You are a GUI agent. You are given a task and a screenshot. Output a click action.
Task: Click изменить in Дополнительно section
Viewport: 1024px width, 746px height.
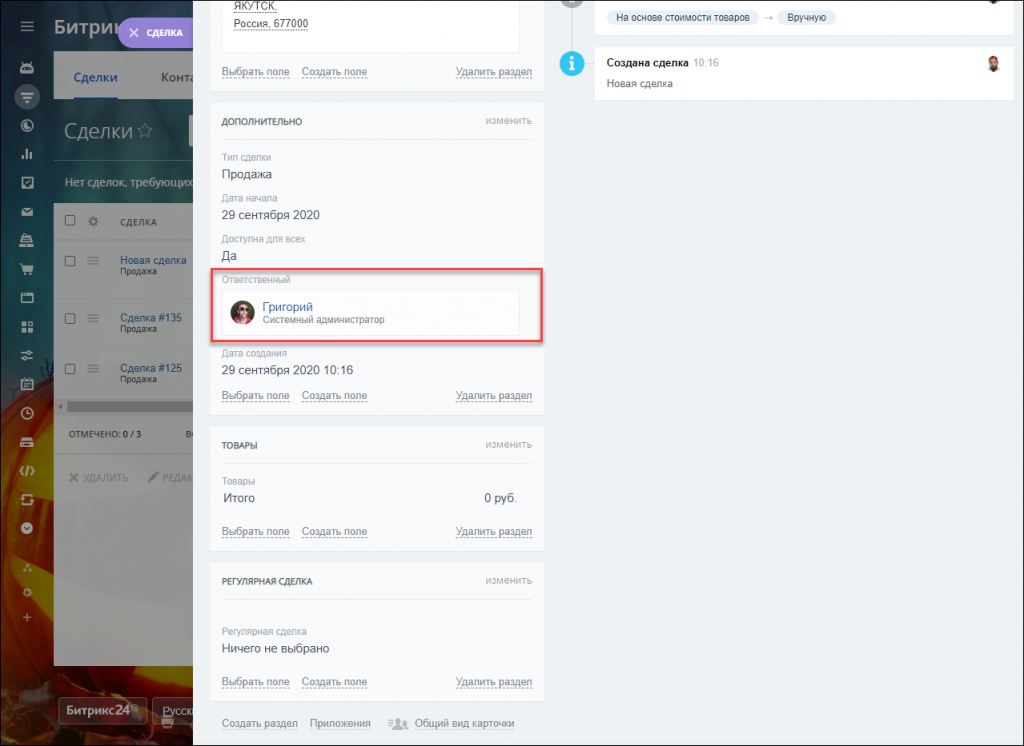point(508,121)
